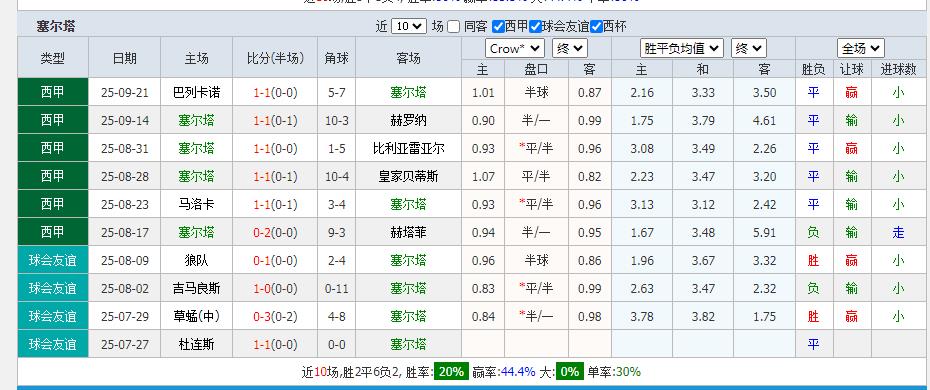The height and width of the screenshot is (390, 930).
Task: Click draw odds 3.12 in 马洛卡 row
Action: tap(703, 204)
